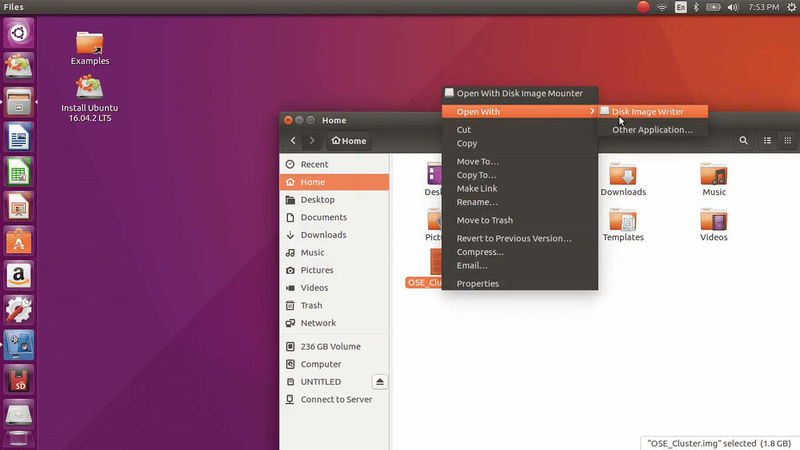Open Network in Files sidebar
Screen dimensions: 800x450
(x=334, y=323)
